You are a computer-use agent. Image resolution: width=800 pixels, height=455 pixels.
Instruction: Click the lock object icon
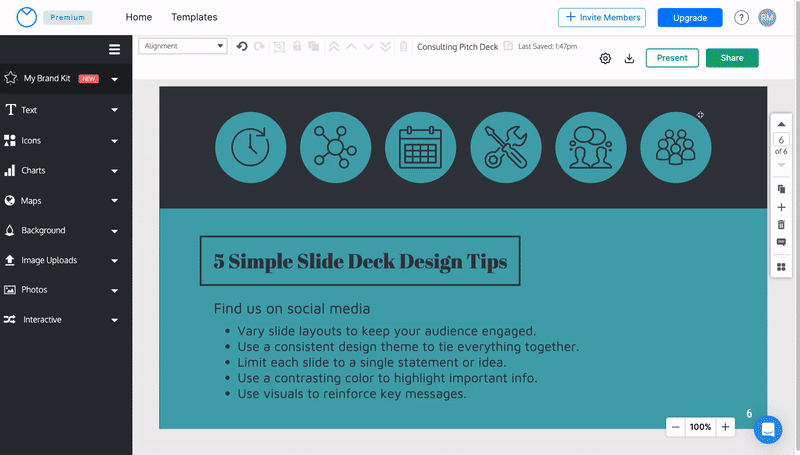(x=297, y=46)
